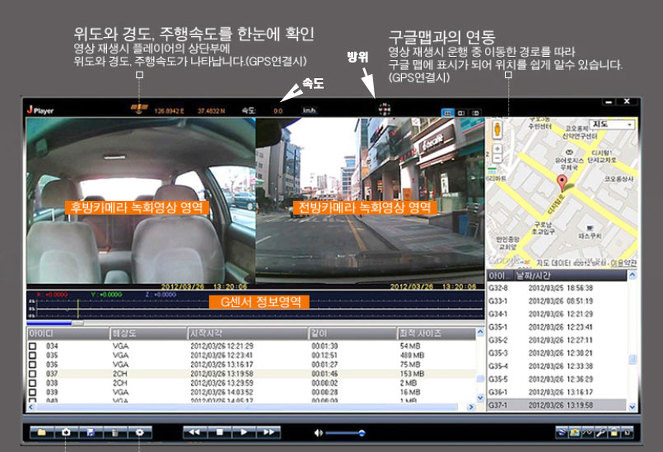Check the box for file 038
The image size is (663, 452).
(x=33, y=383)
